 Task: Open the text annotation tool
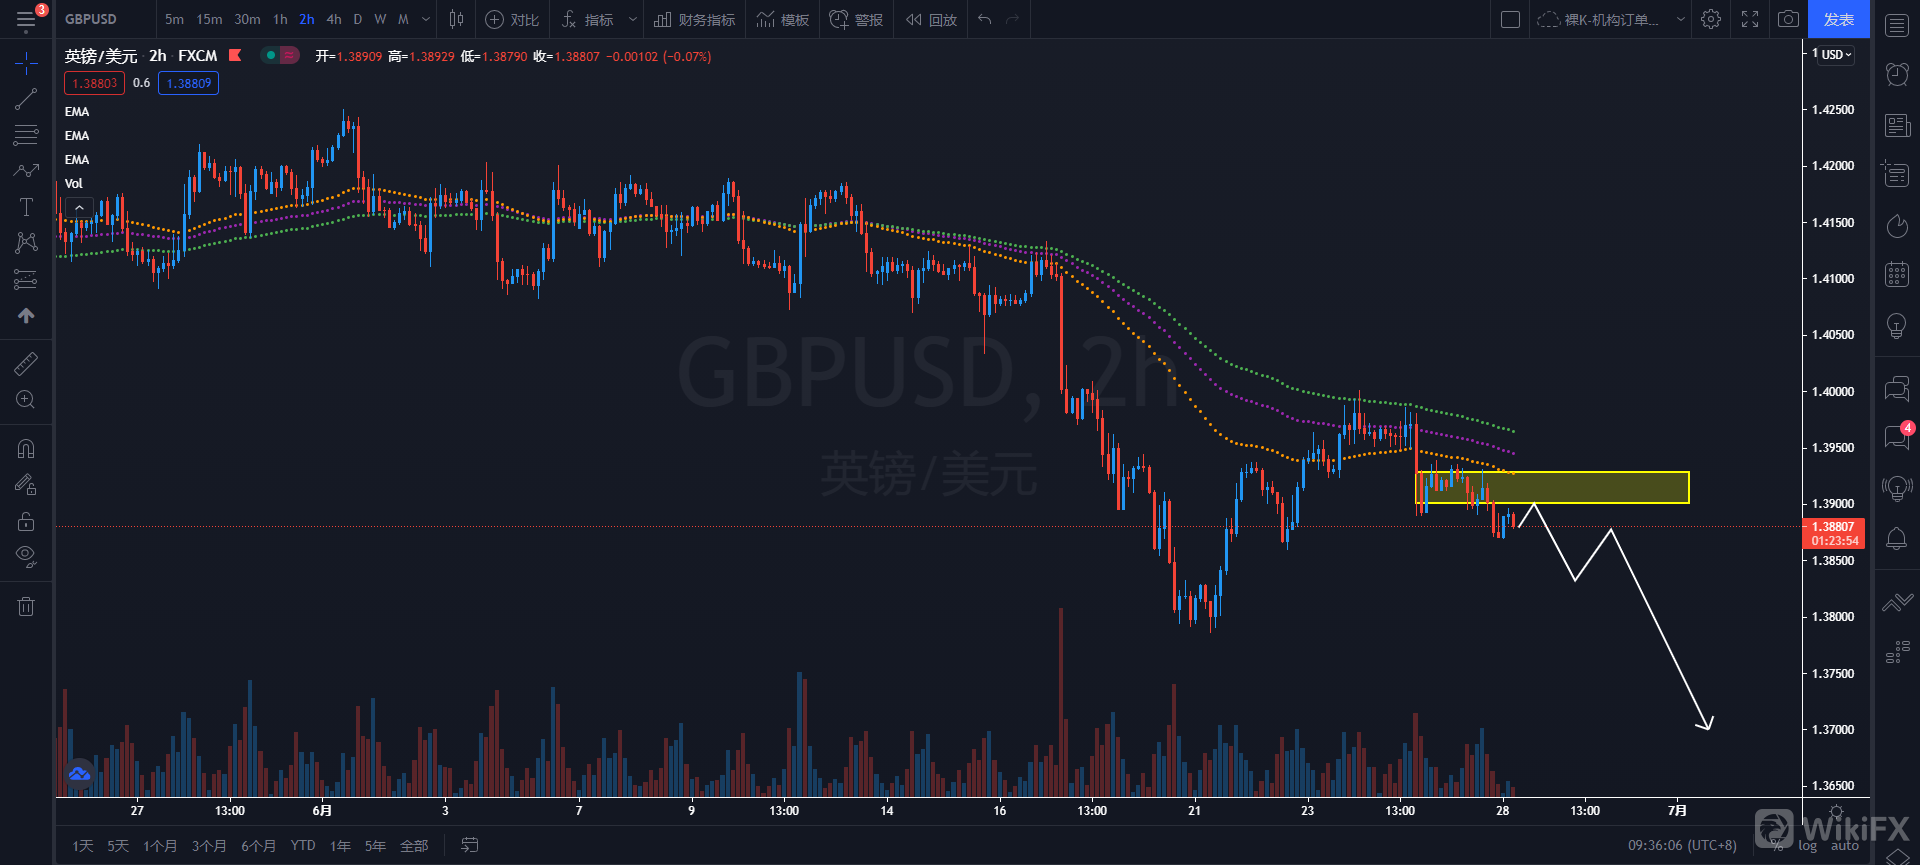tap(26, 207)
